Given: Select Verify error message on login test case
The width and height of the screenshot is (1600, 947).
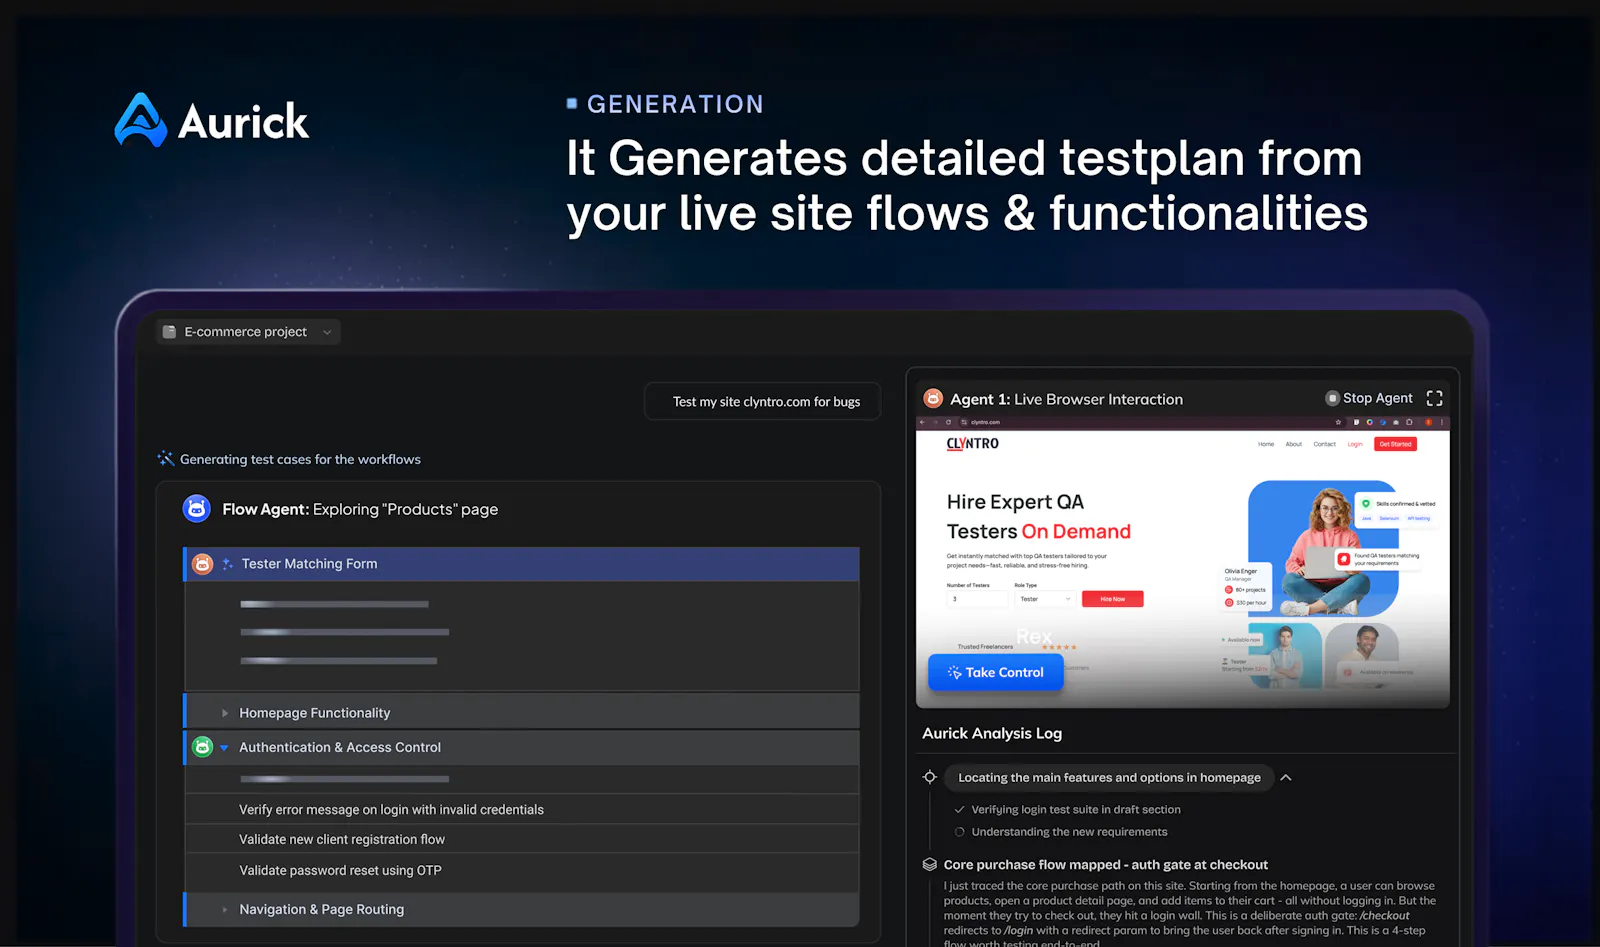Looking at the screenshot, I should pos(521,810).
